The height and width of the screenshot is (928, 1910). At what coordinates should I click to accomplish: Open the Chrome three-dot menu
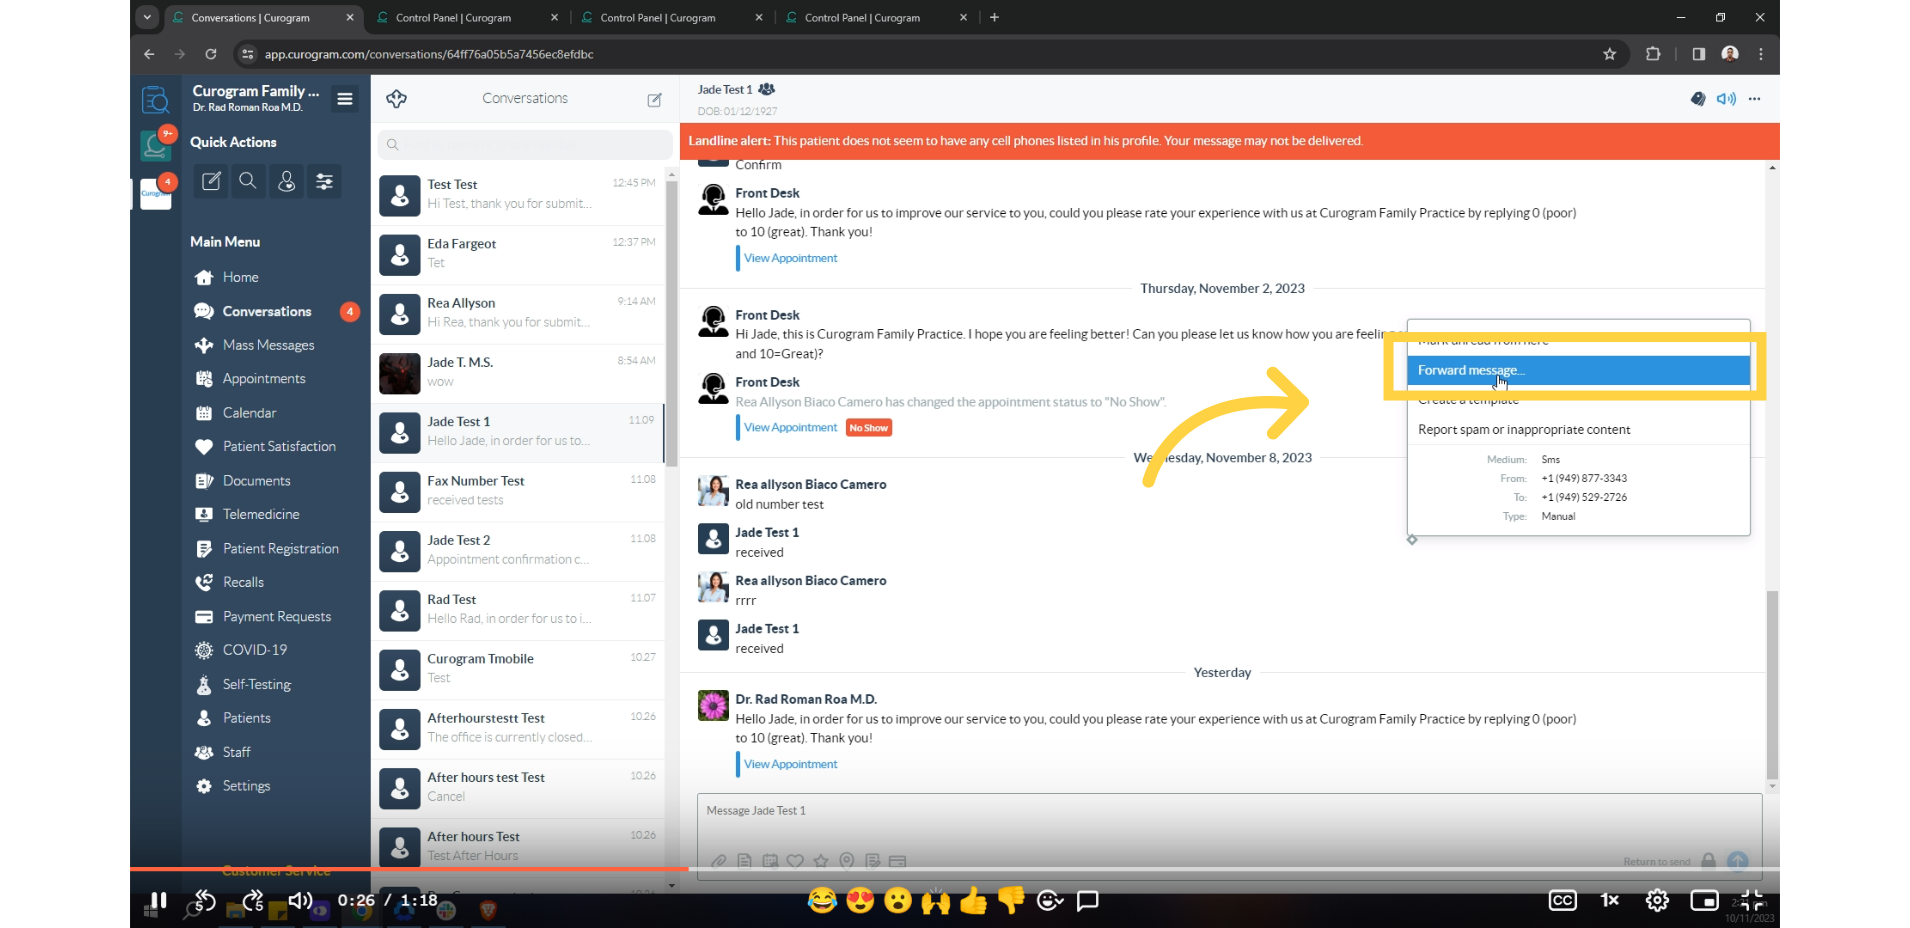[x=1761, y=54]
